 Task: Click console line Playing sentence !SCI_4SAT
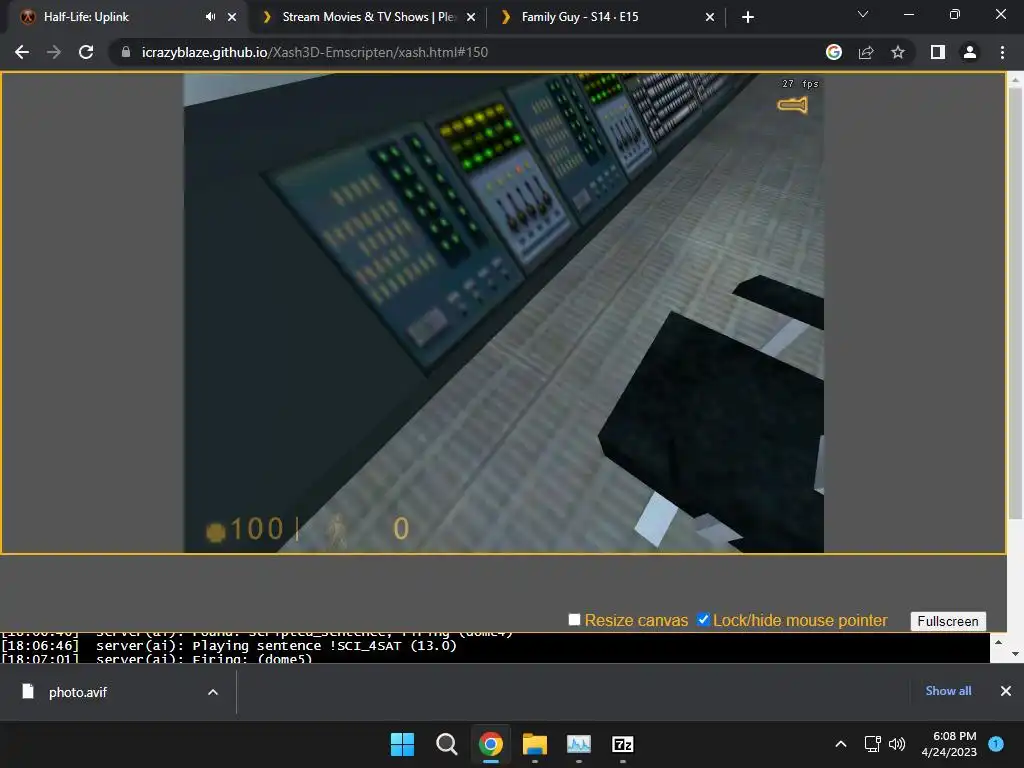[x=276, y=646]
